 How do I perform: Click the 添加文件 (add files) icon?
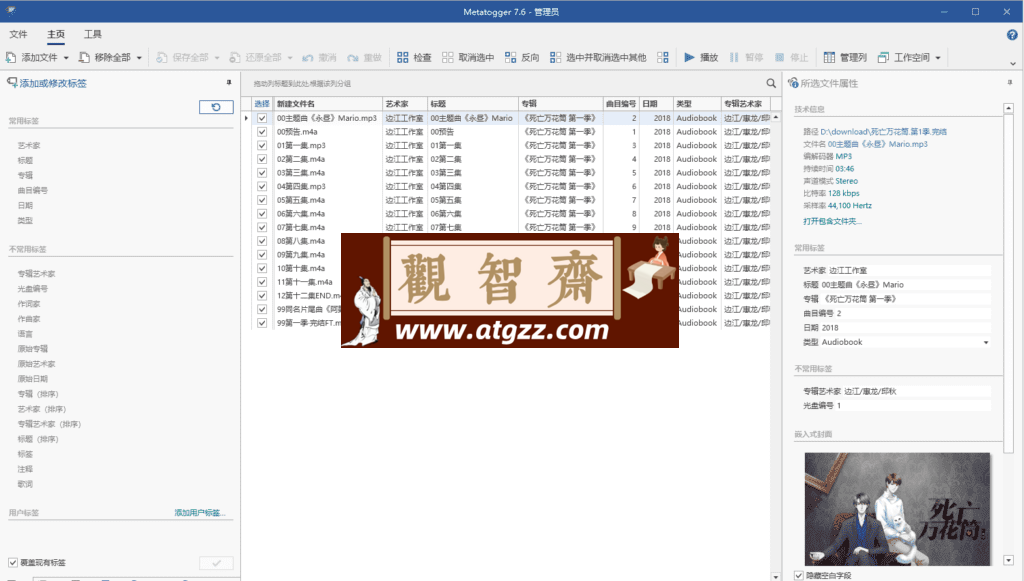(11, 57)
